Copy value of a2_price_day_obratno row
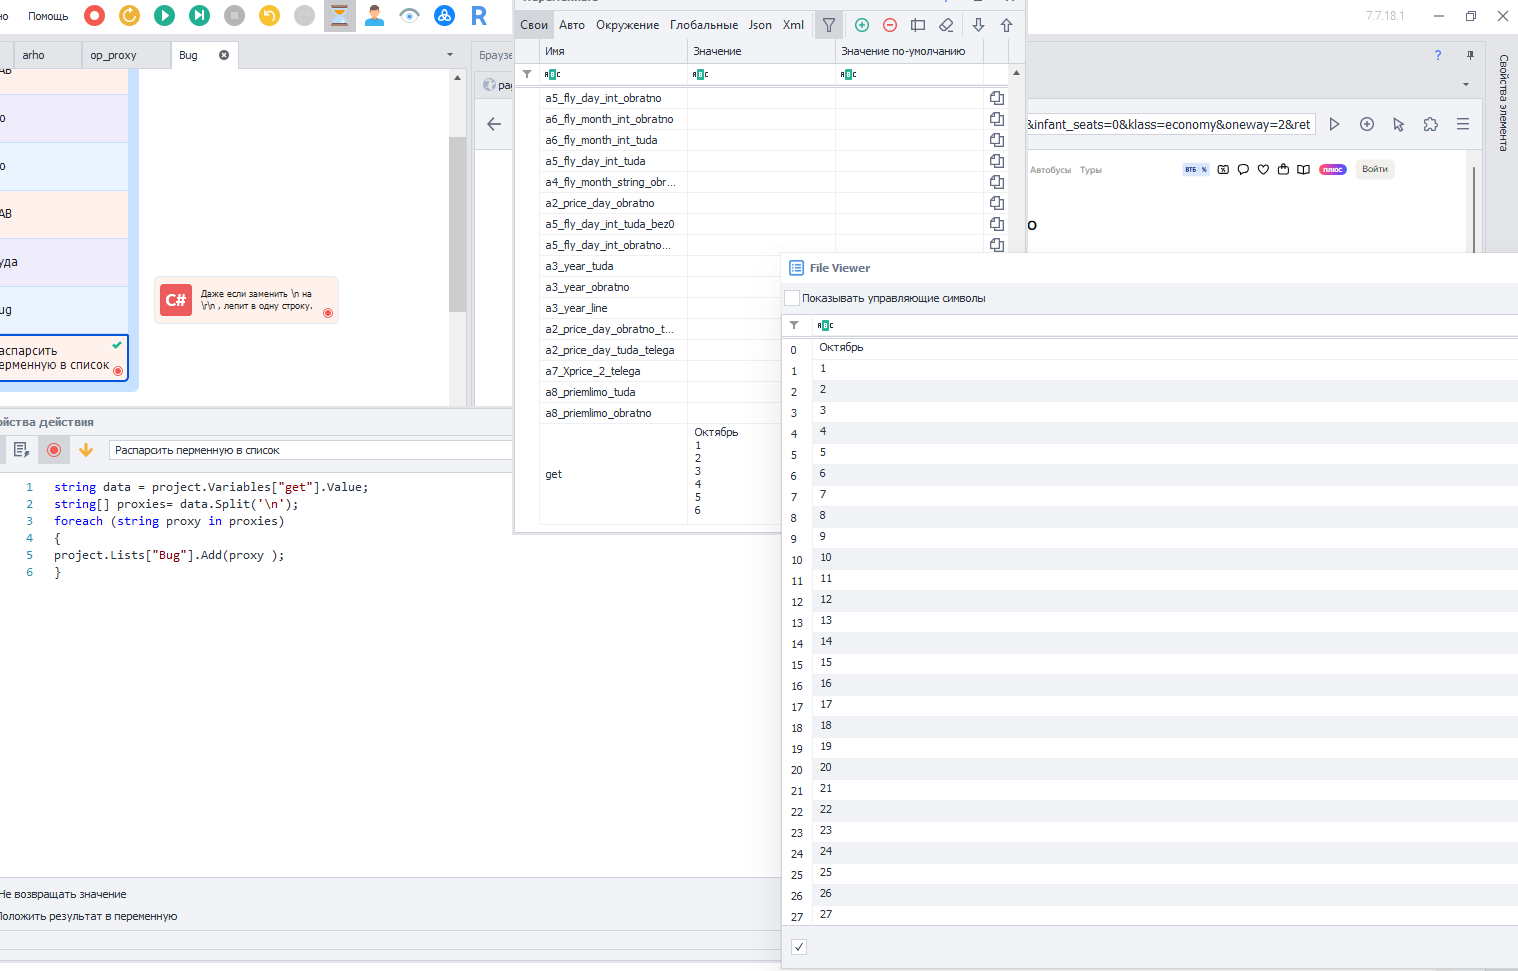Image resolution: width=1518 pixels, height=971 pixels. [997, 203]
